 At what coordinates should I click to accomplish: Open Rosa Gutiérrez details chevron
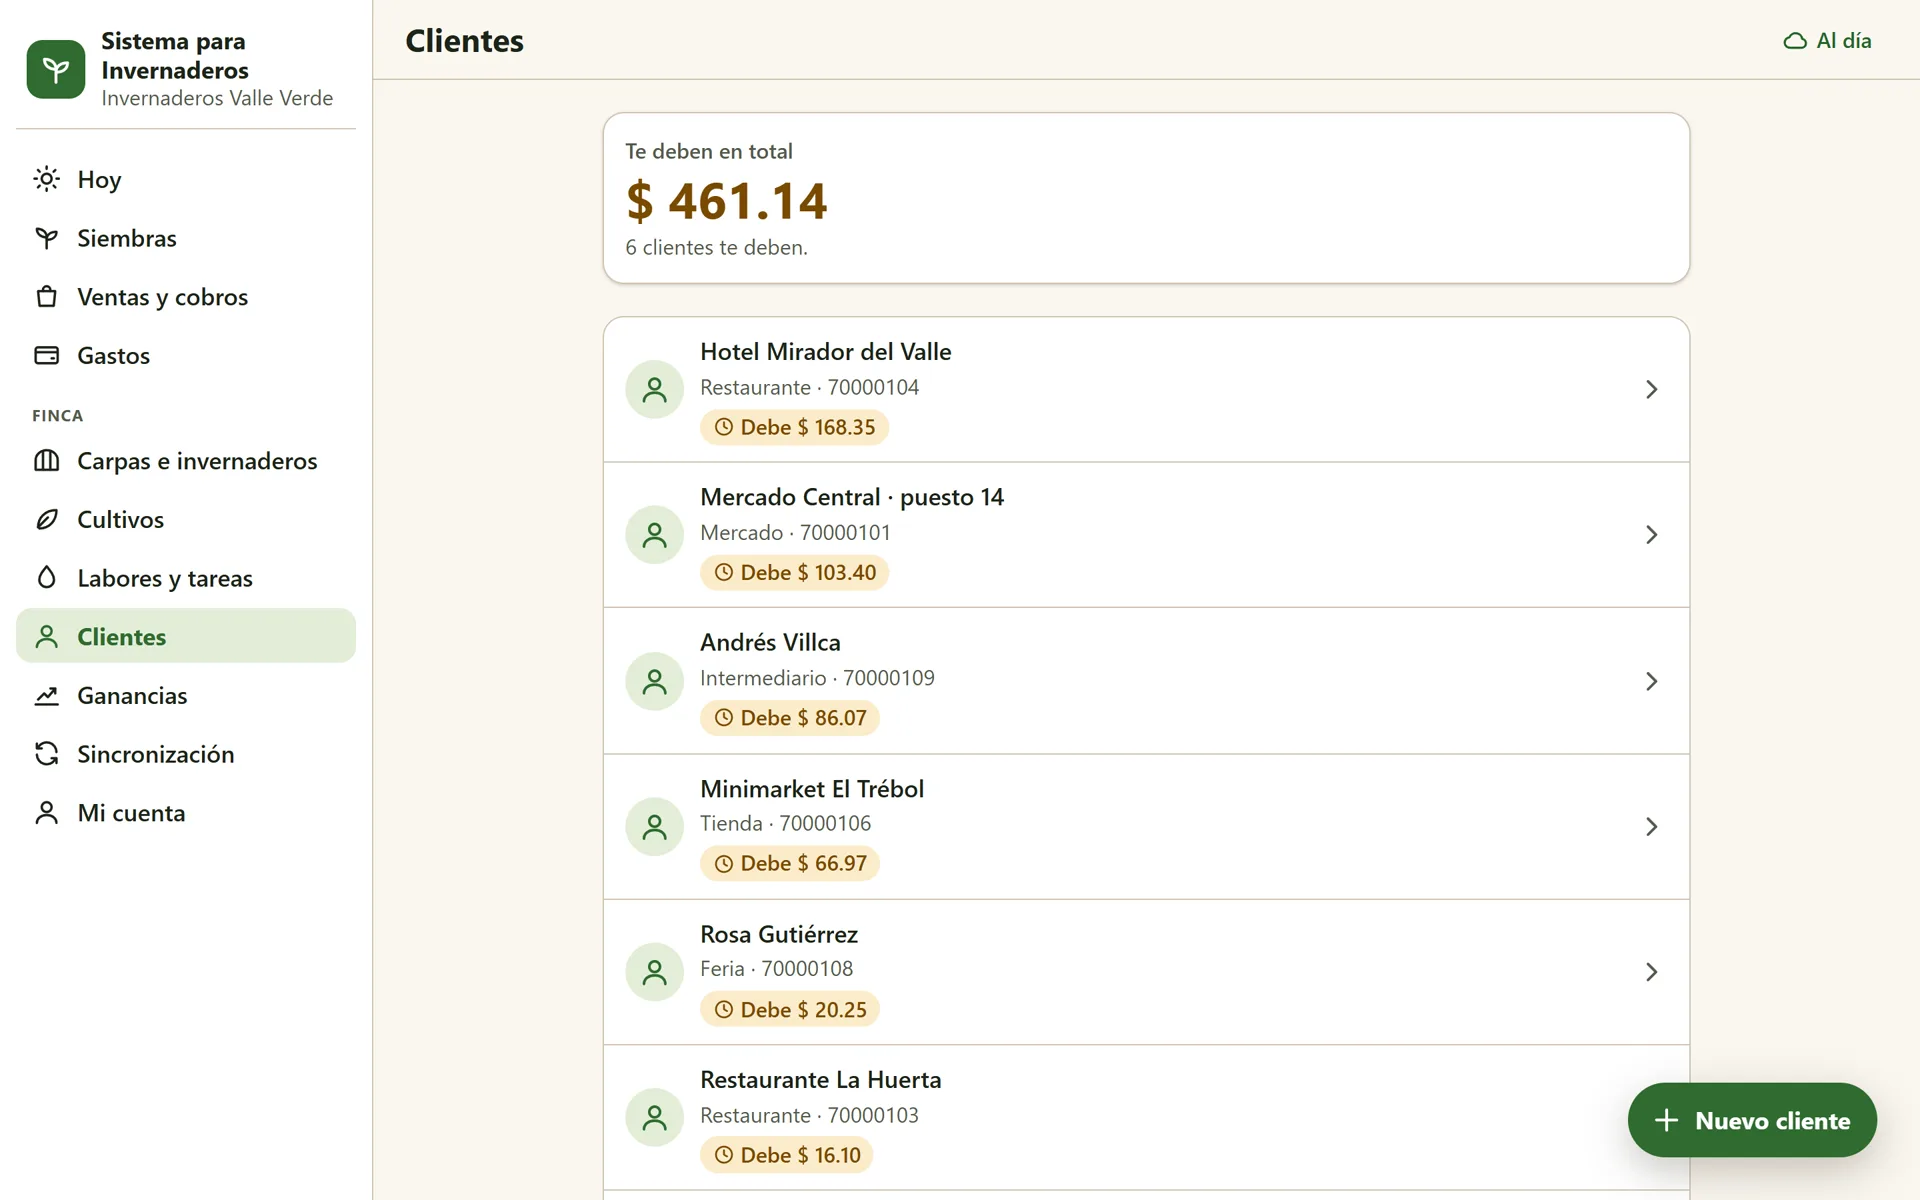[1651, 972]
